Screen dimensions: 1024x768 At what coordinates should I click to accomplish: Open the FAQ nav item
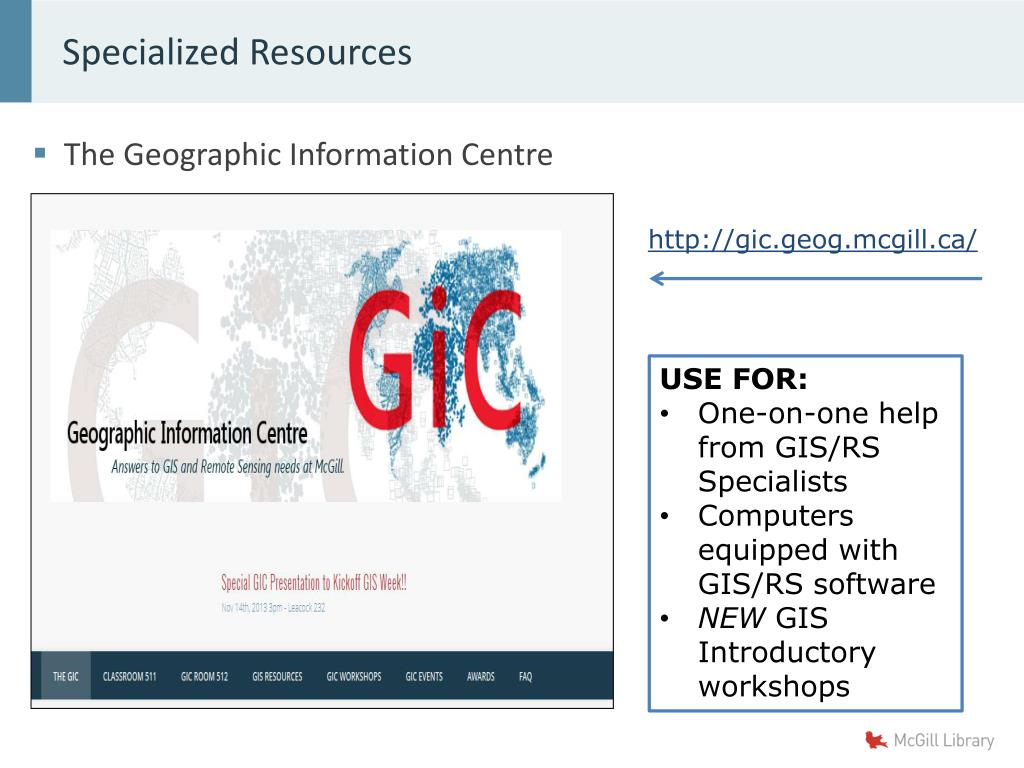[526, 677]
